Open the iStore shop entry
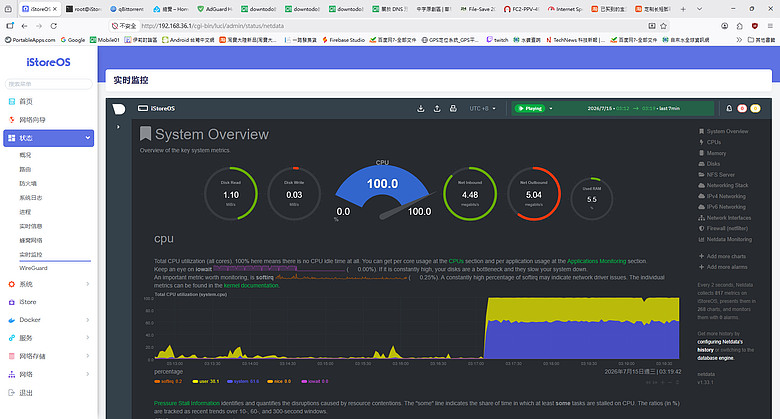780x419 pixels. click(27, 302)
